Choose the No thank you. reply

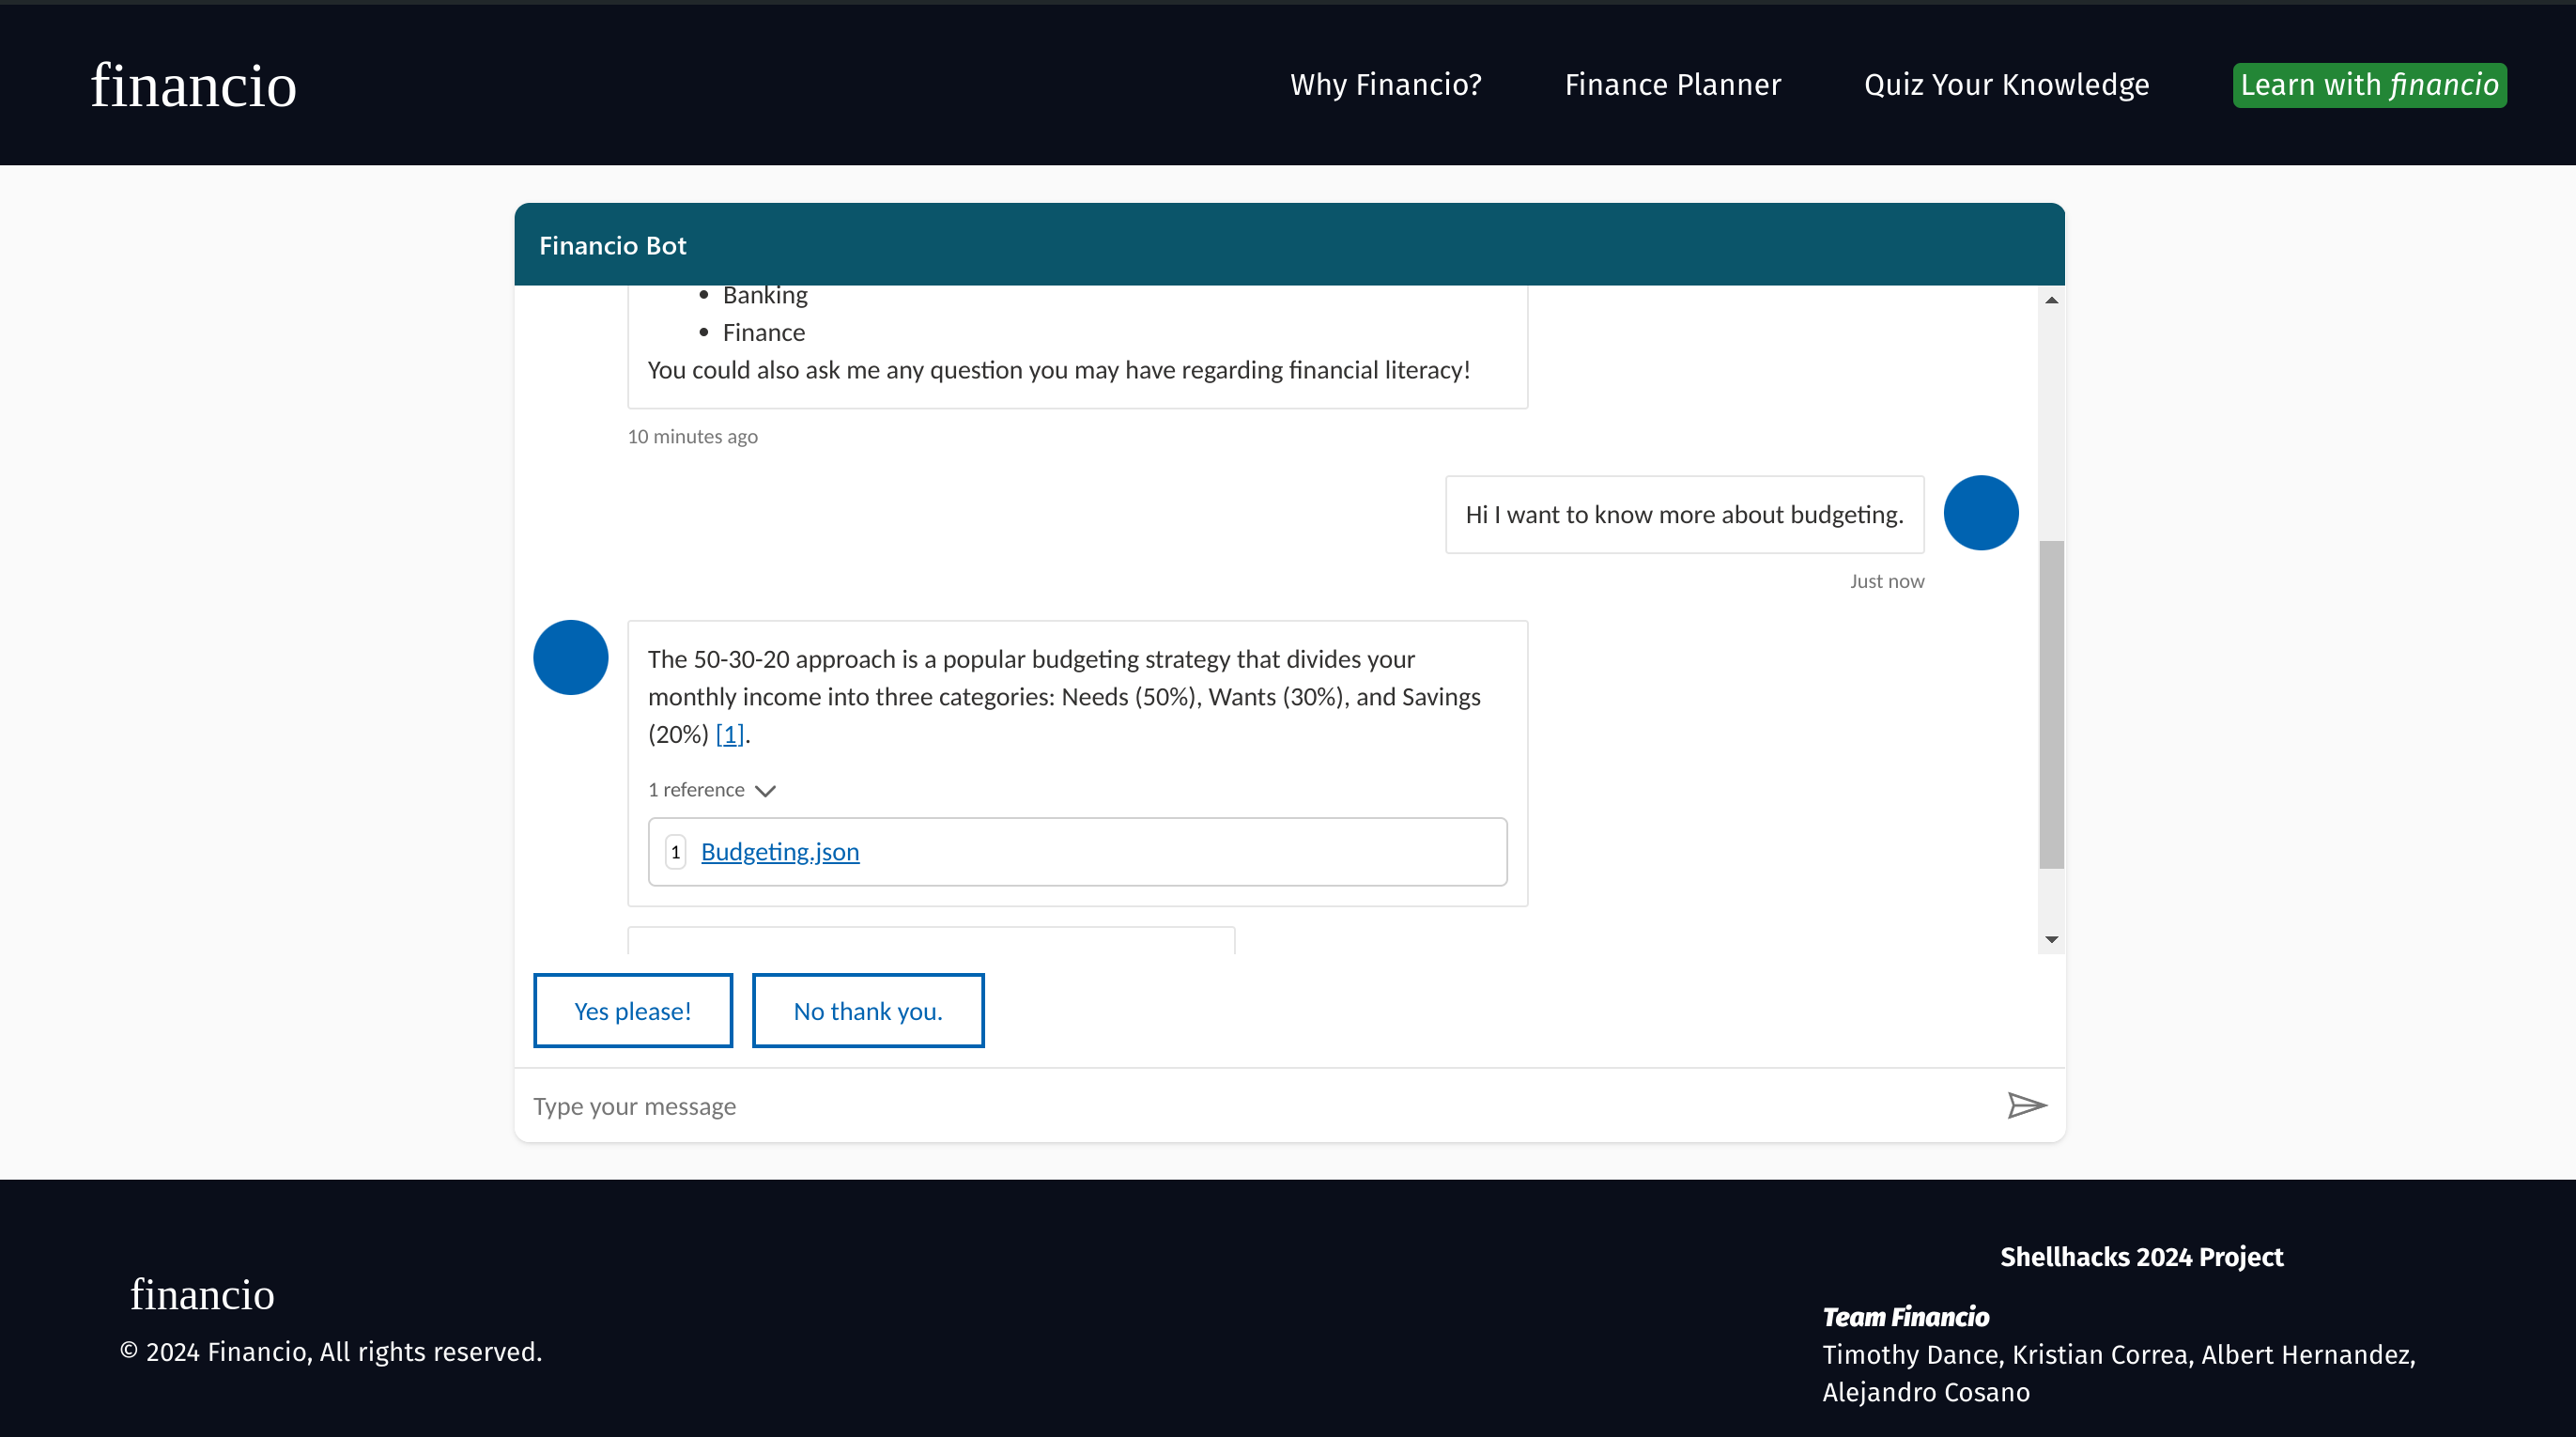[867, 1011]
